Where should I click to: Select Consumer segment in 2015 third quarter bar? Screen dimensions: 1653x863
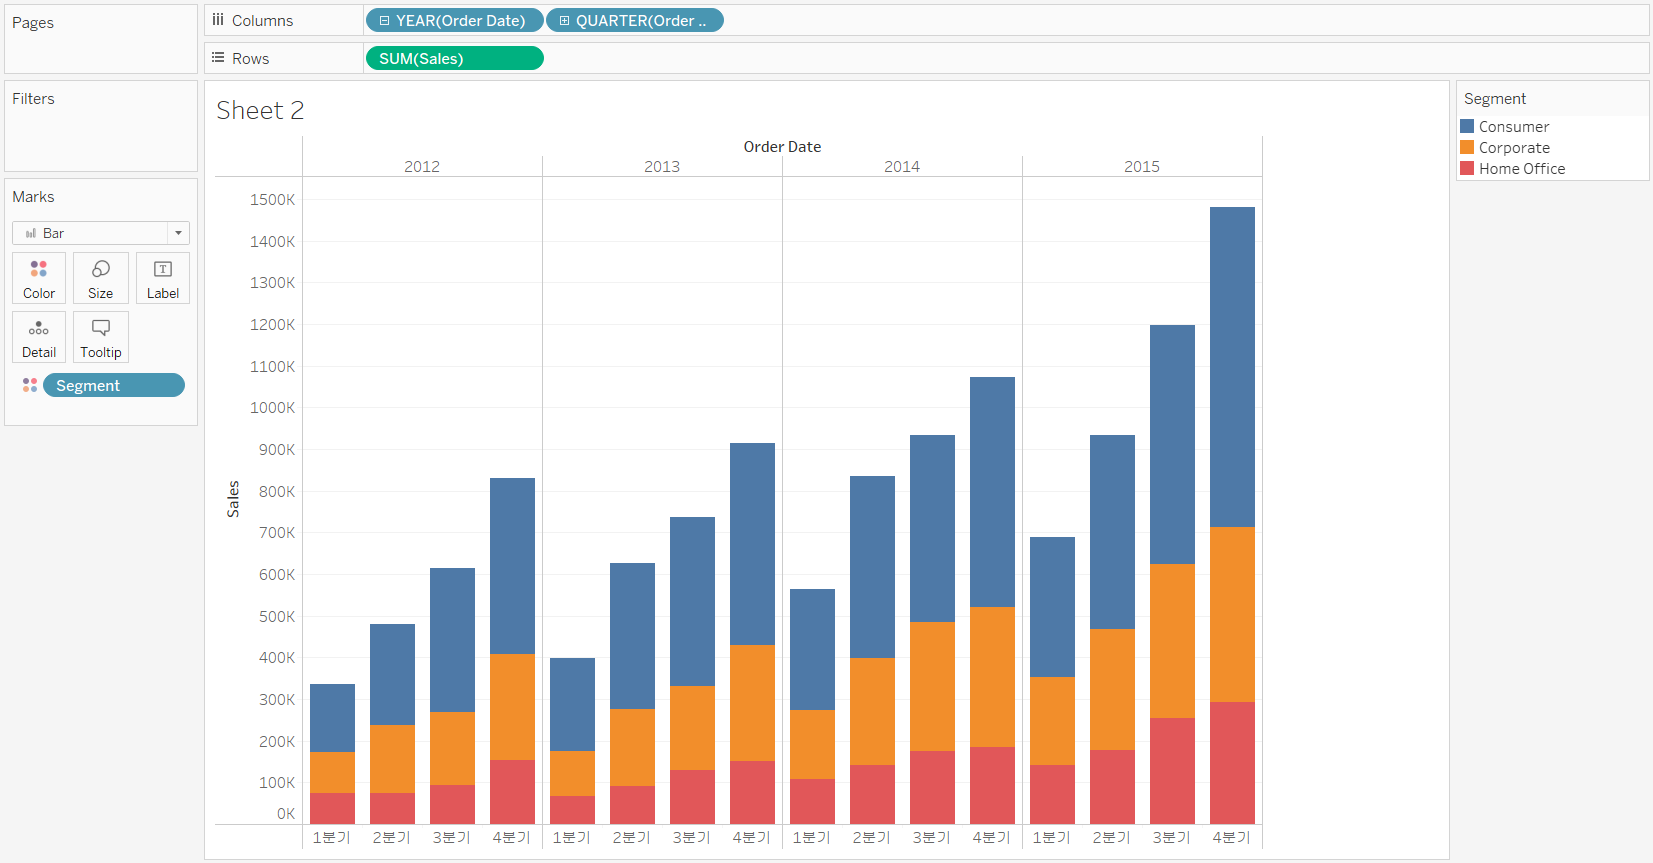1172,444
